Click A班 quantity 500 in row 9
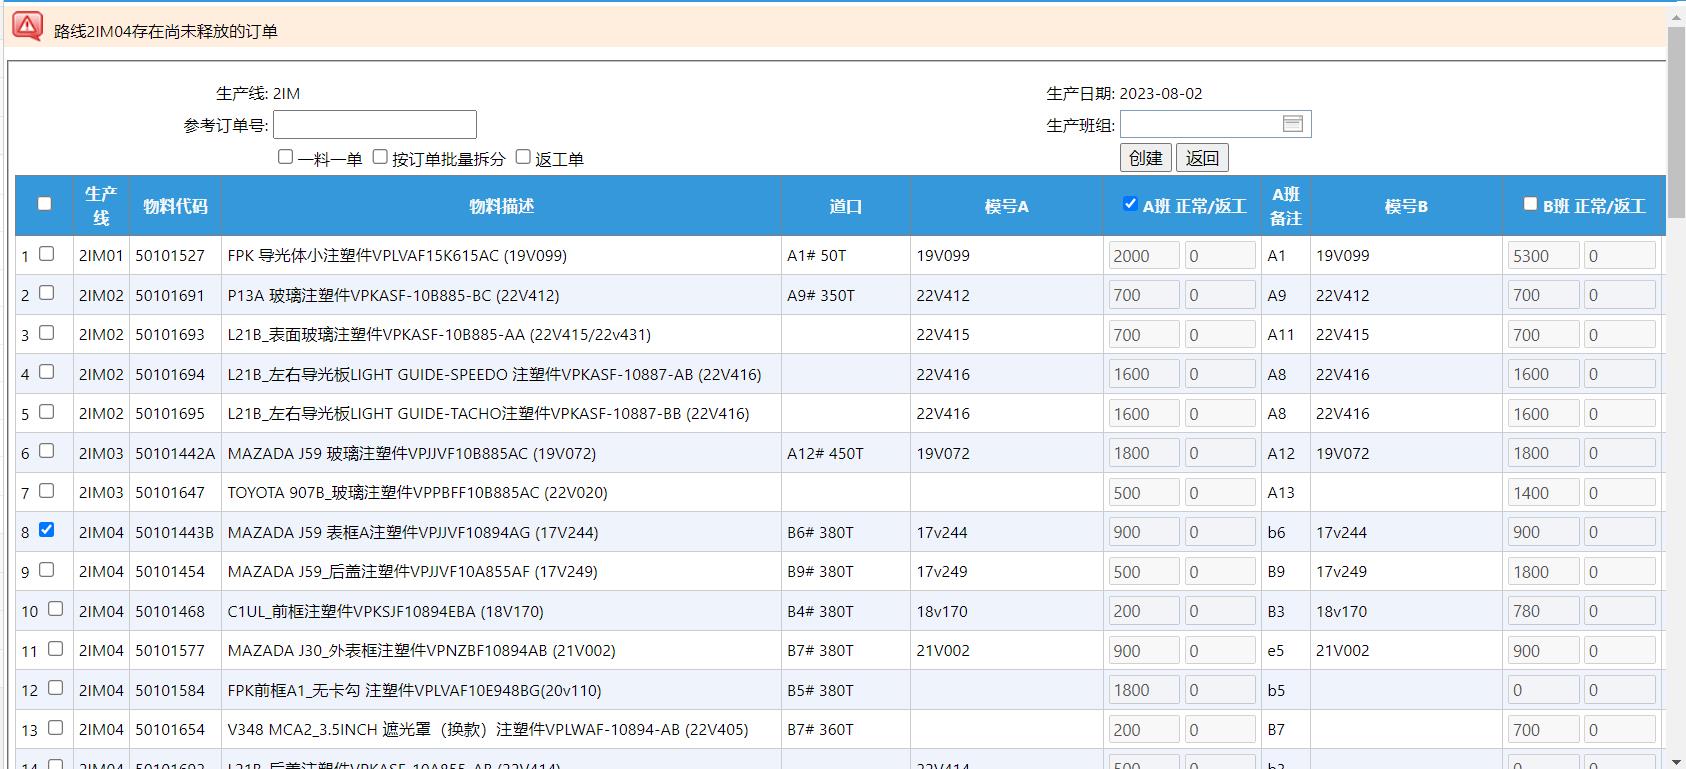Viewport: 1686px width, 769px height. (x=1144, y=571)
